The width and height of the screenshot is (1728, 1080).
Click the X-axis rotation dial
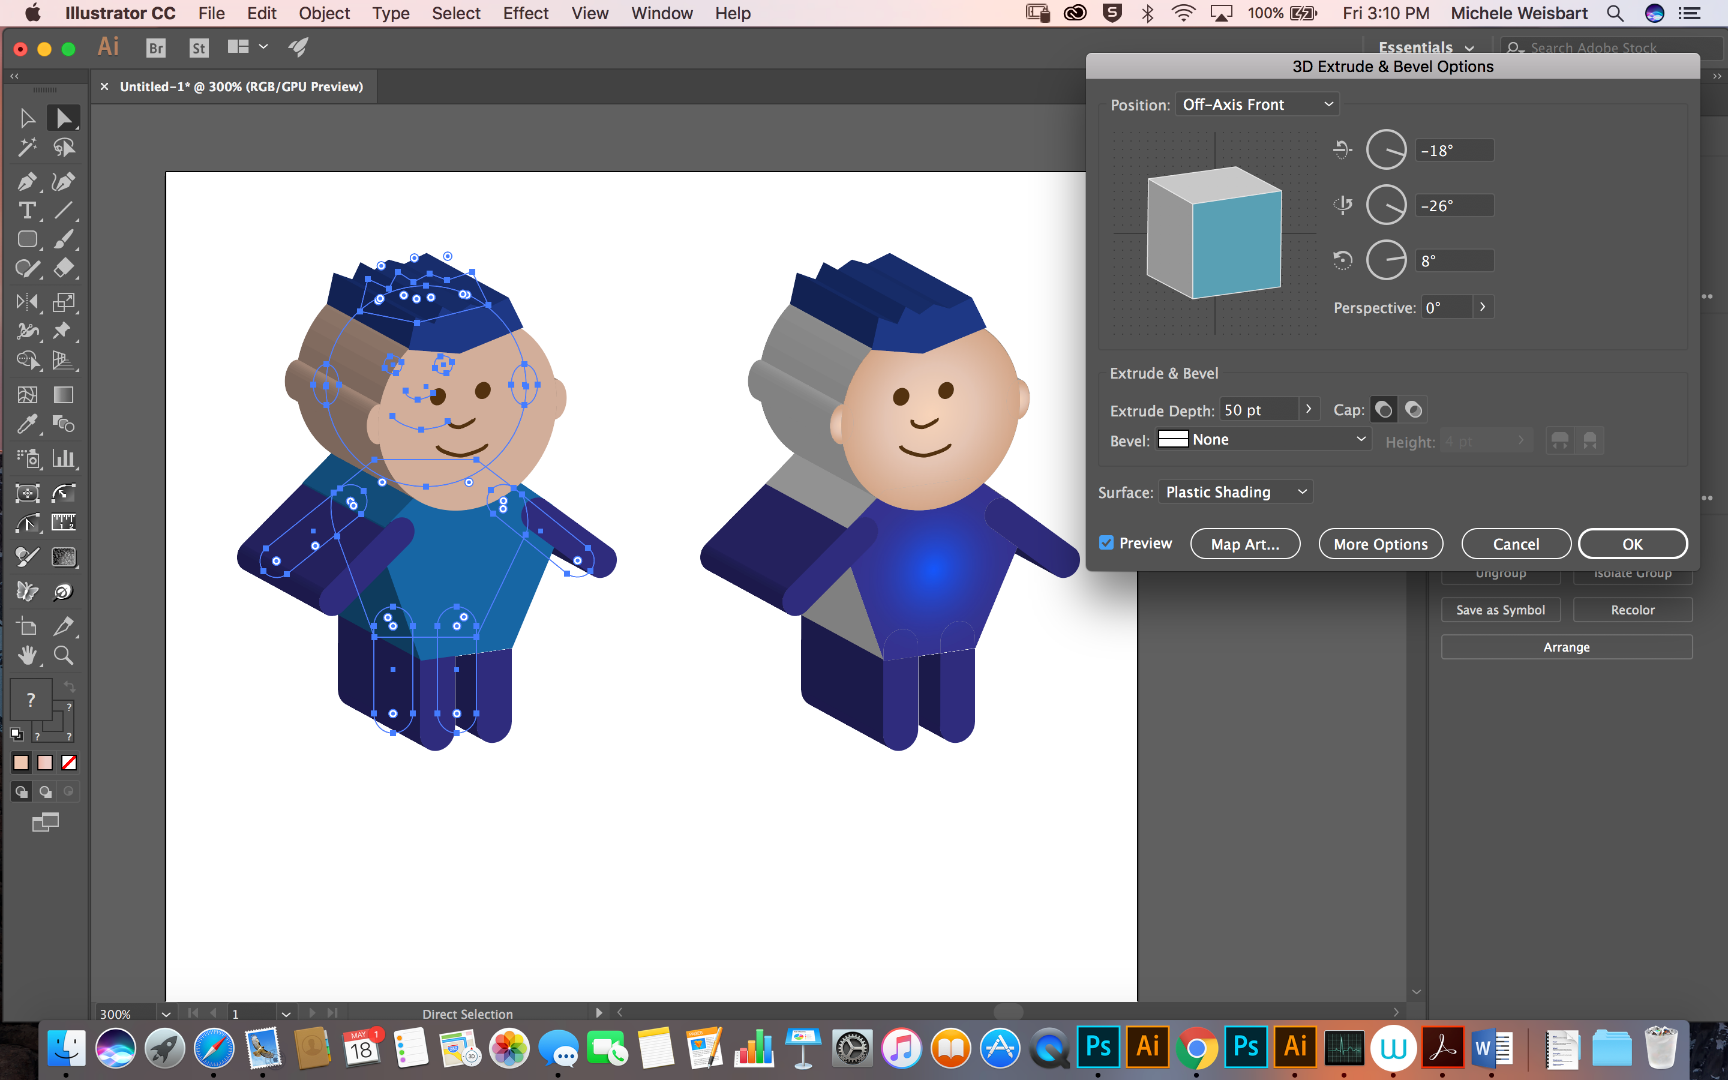click(1386, 150)
